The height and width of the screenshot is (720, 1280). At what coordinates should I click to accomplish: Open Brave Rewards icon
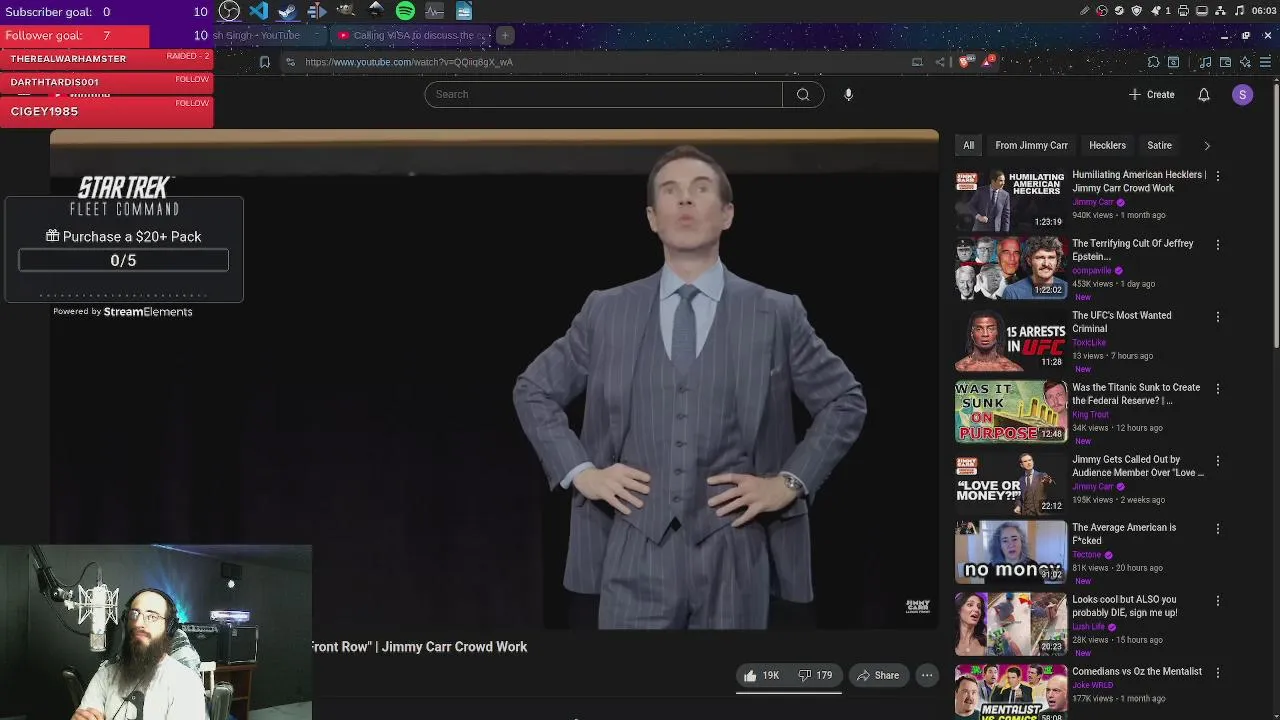click(988, 61)
